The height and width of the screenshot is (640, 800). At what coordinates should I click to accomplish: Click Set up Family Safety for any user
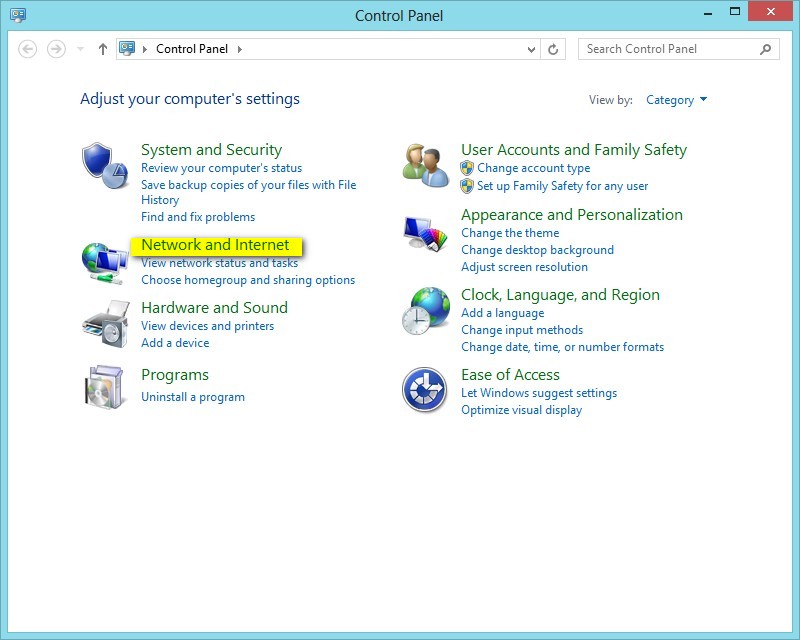point(562,186)
